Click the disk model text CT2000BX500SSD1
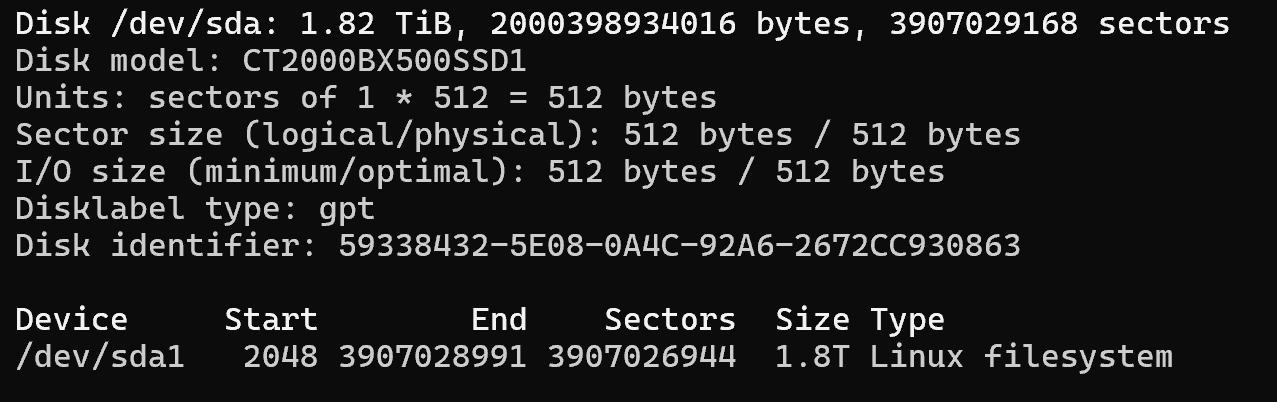Viewport: 1277px width, 402px height. click(x=384, y=61)
